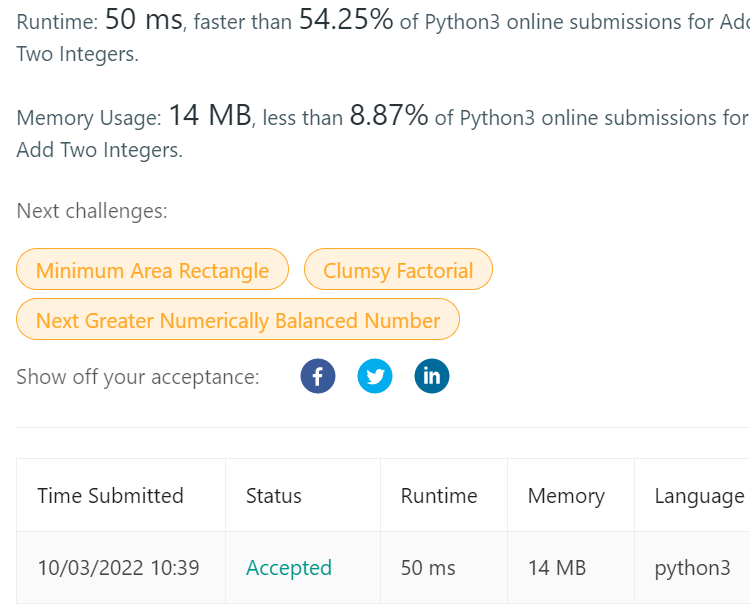Open Next Greater Numerically Balanced Number challenge
752x607 pixels.
[x=238, y=320]
